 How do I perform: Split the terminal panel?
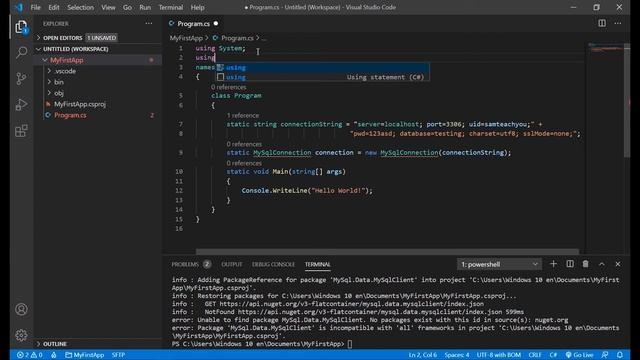pos(570,264)
